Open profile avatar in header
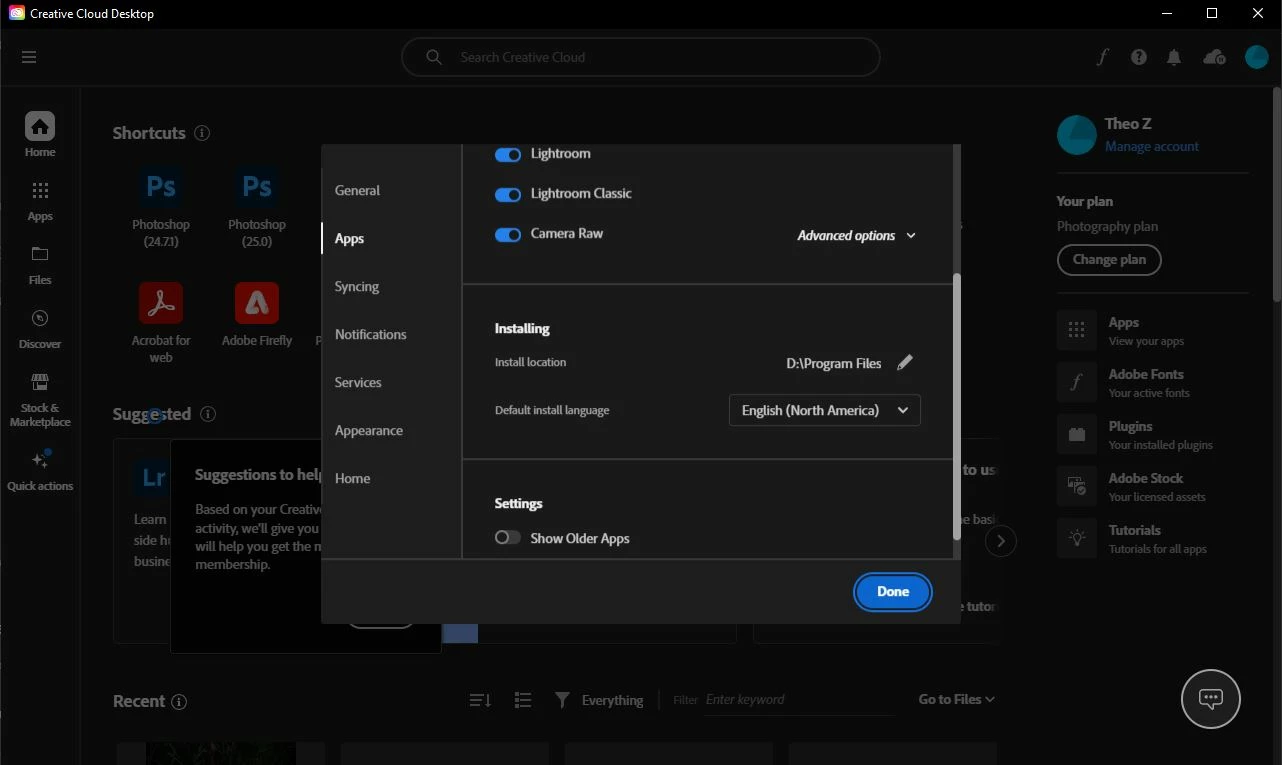Screen dimensions: 1282x765 tap(1257, 57)
